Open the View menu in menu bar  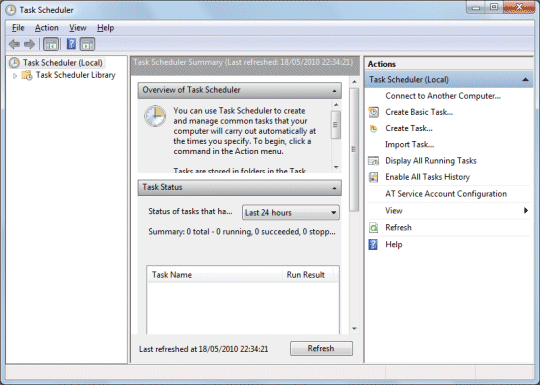tap(77, 28)
